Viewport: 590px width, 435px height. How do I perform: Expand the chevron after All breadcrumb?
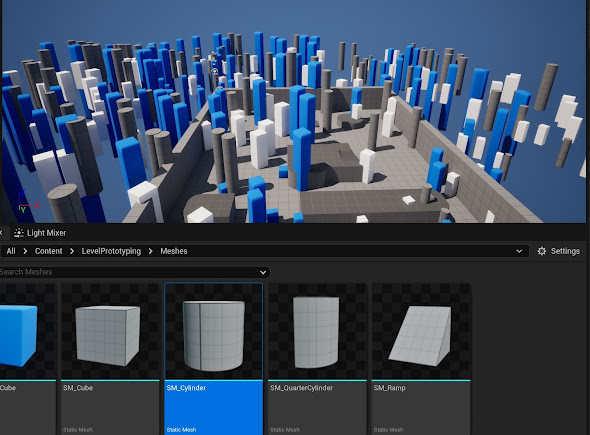click(x=25, y=251)
